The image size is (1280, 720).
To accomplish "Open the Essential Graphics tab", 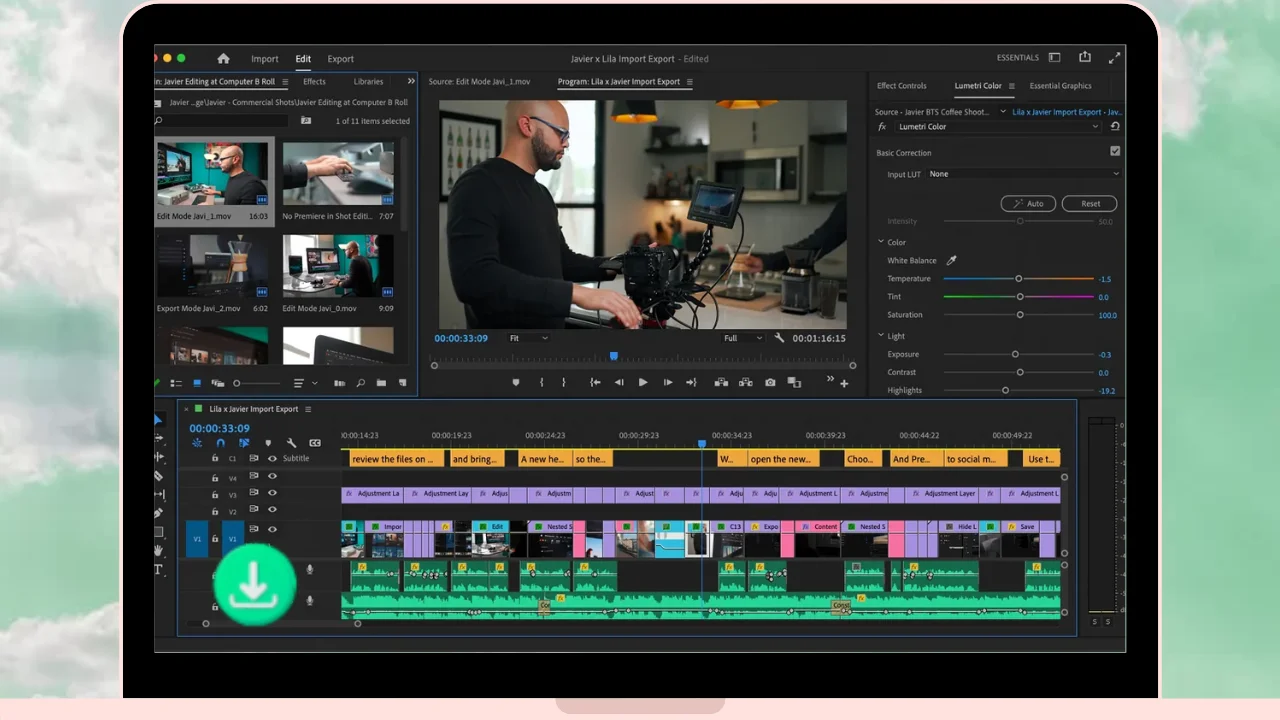I will [1060, 86].
